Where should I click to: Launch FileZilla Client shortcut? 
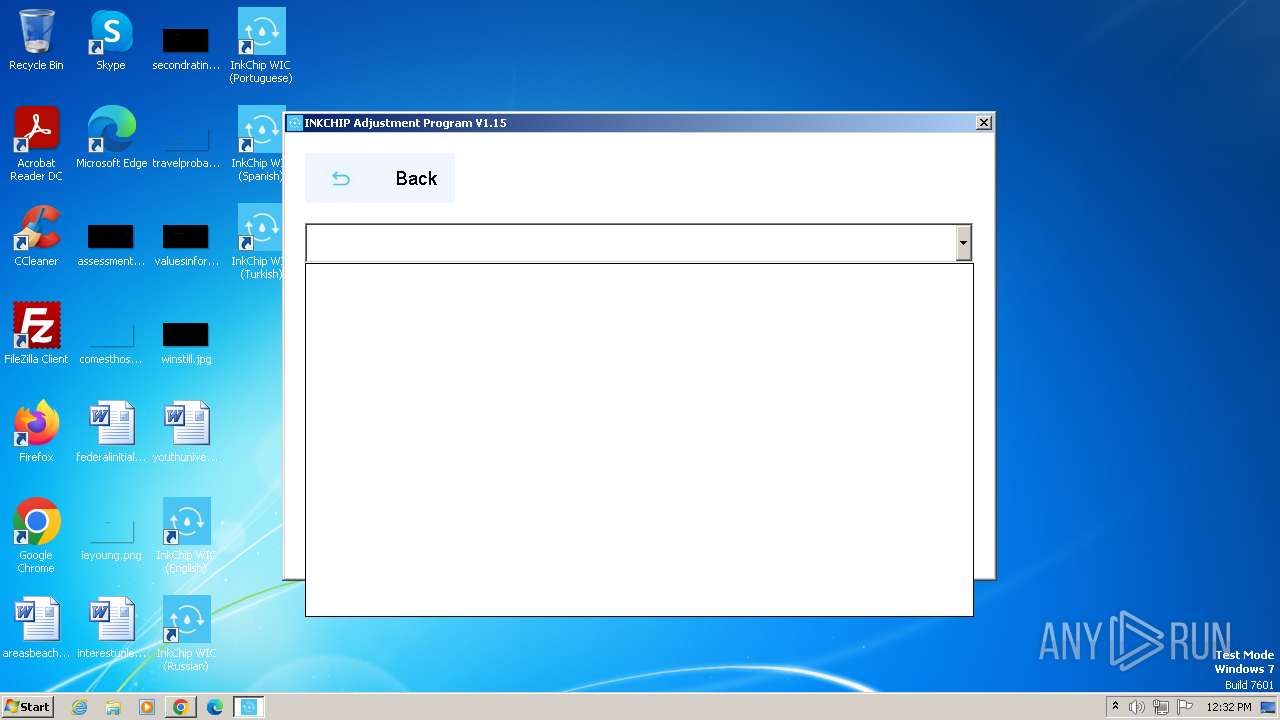(x=36, y=334)
